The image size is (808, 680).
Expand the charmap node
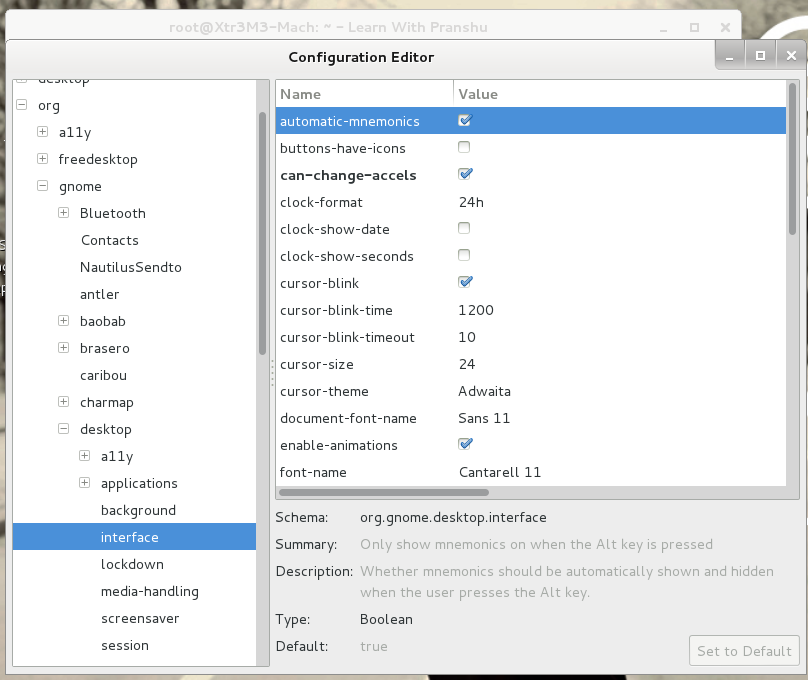coord(63,402)
